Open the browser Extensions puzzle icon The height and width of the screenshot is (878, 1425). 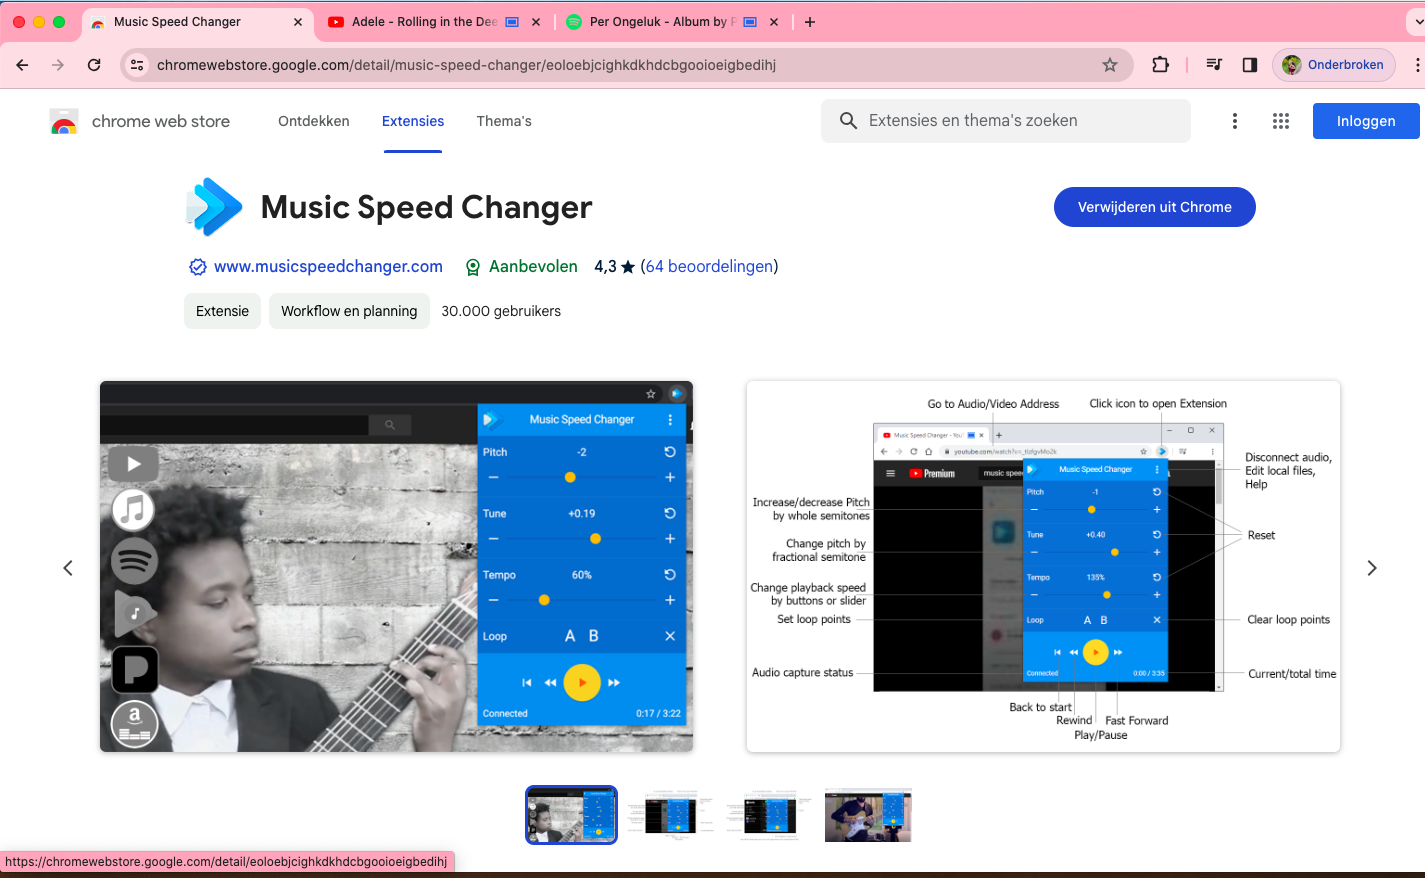pos(1160,65)
